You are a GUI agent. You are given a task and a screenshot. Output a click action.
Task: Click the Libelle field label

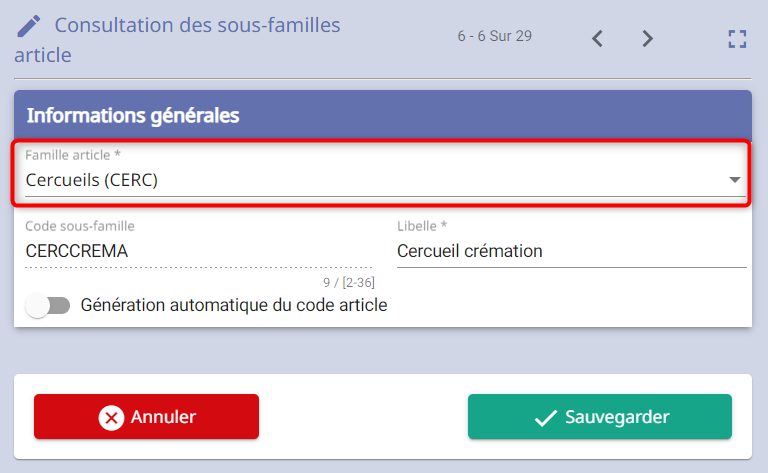point(422,226)
